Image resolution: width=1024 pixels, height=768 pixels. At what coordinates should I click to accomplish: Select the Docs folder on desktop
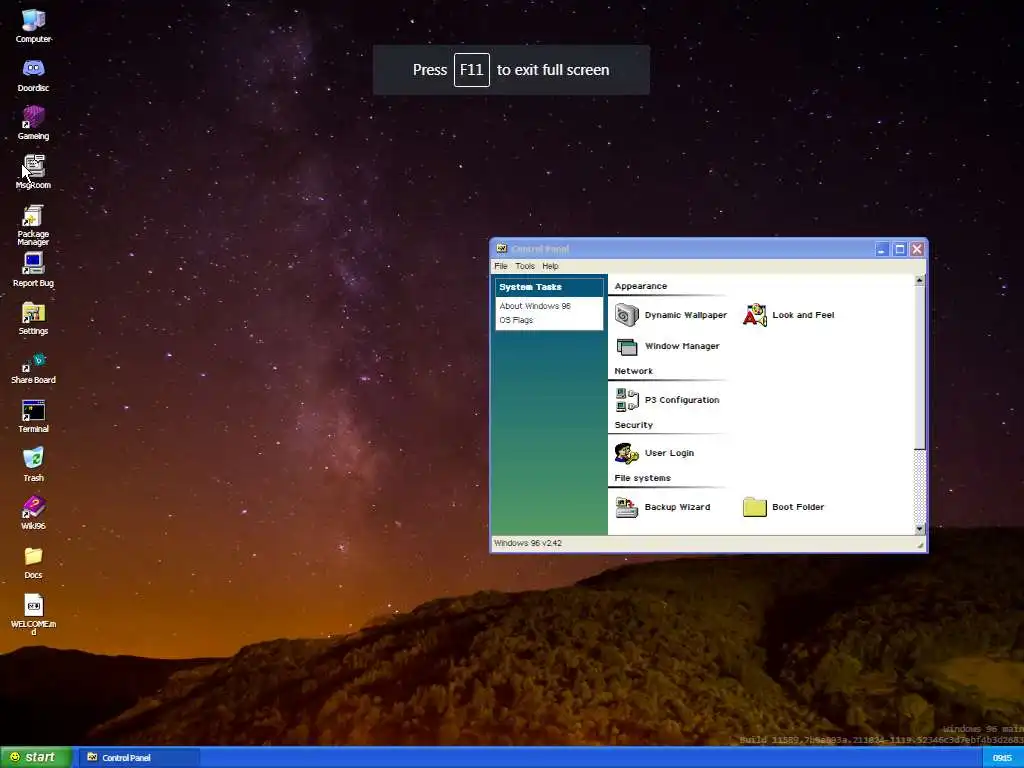click(x=33, y=563)
